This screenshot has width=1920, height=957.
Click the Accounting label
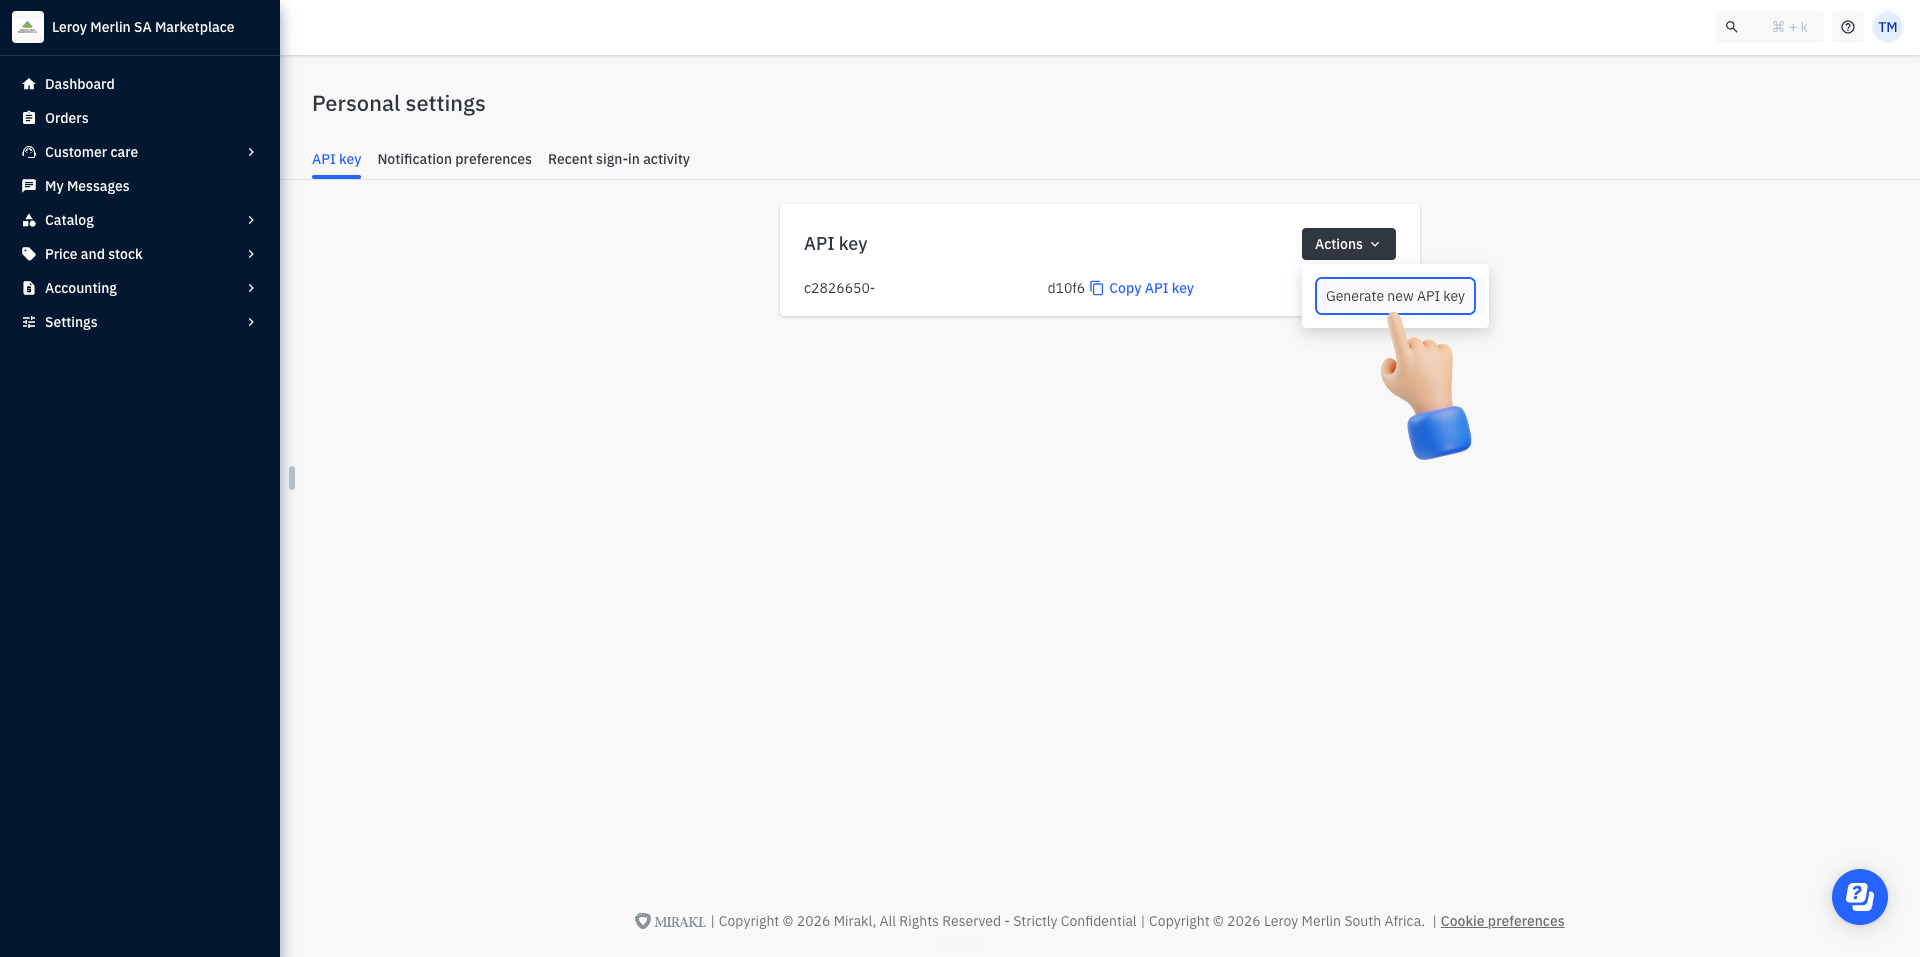coord(80,288)
